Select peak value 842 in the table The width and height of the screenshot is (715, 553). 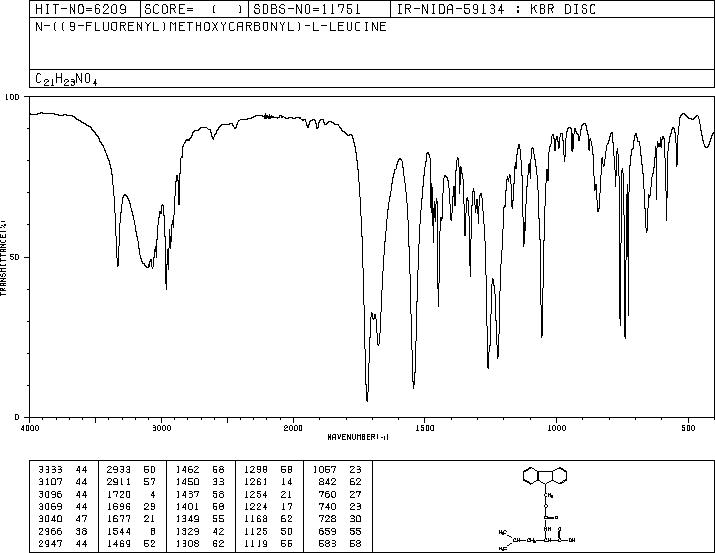(327, 482)
